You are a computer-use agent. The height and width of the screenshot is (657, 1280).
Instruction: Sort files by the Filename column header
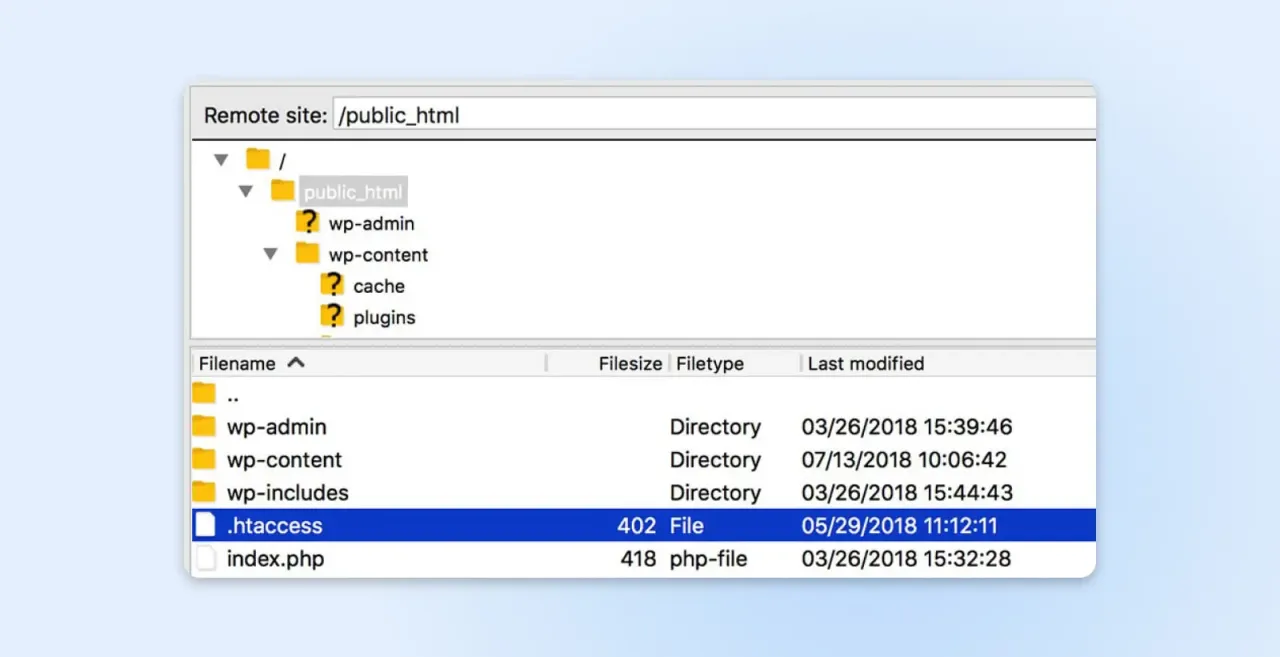click(x=237, y=364)
